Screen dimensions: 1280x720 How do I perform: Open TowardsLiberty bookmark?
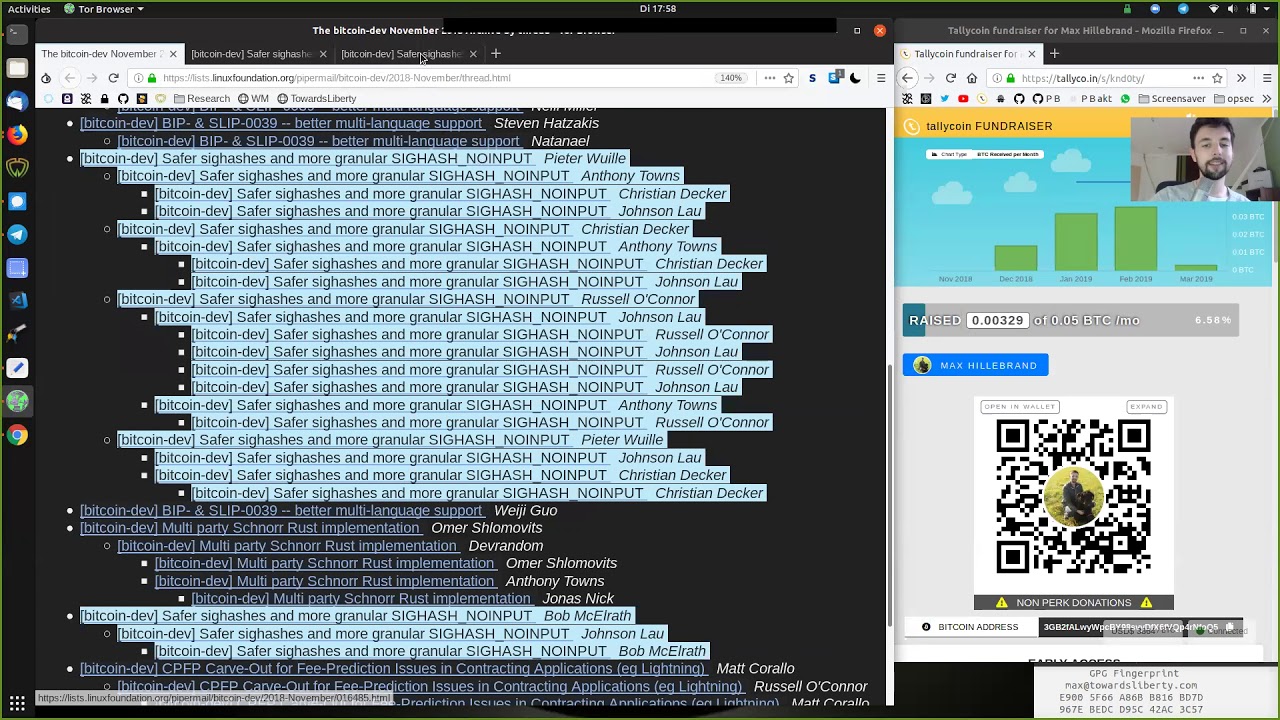pos(316,99)
